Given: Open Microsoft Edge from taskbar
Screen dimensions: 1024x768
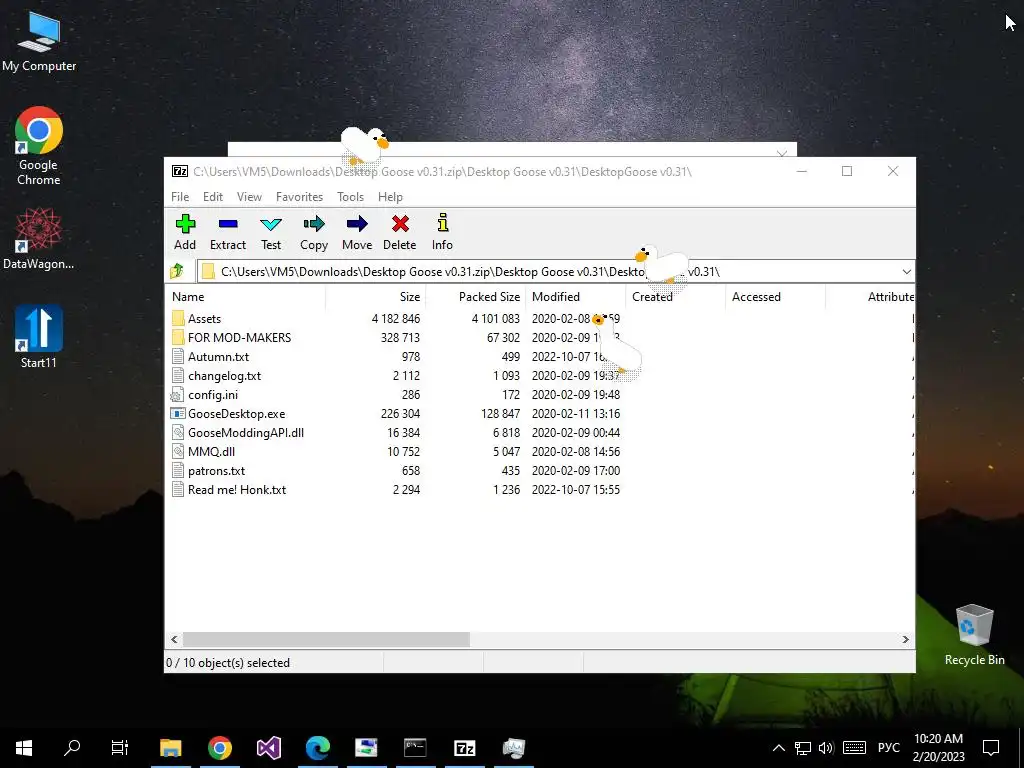Looking at the screenshot, I should click(x=317, y=748).
